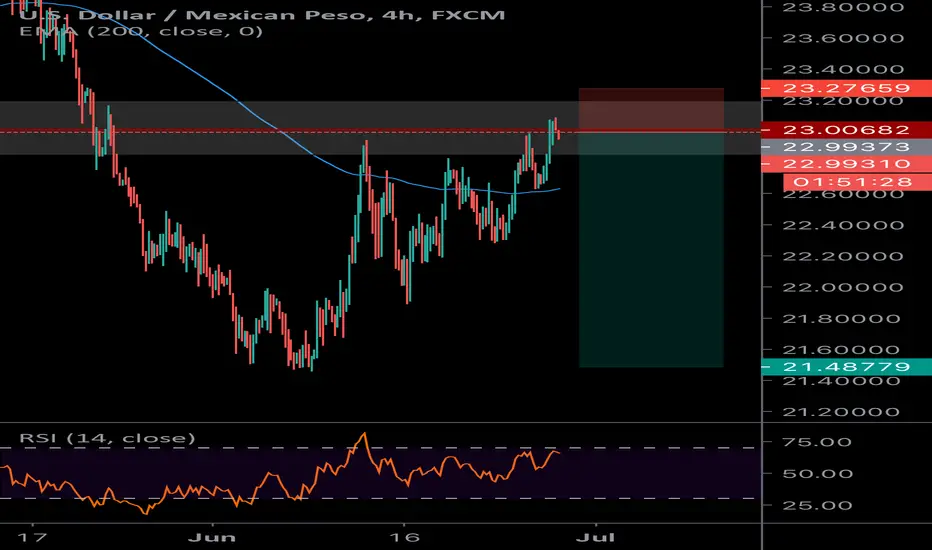Select the EMA (200, close, 0) indicator label
Screen dimensions: 932x550
pos(141,31)
